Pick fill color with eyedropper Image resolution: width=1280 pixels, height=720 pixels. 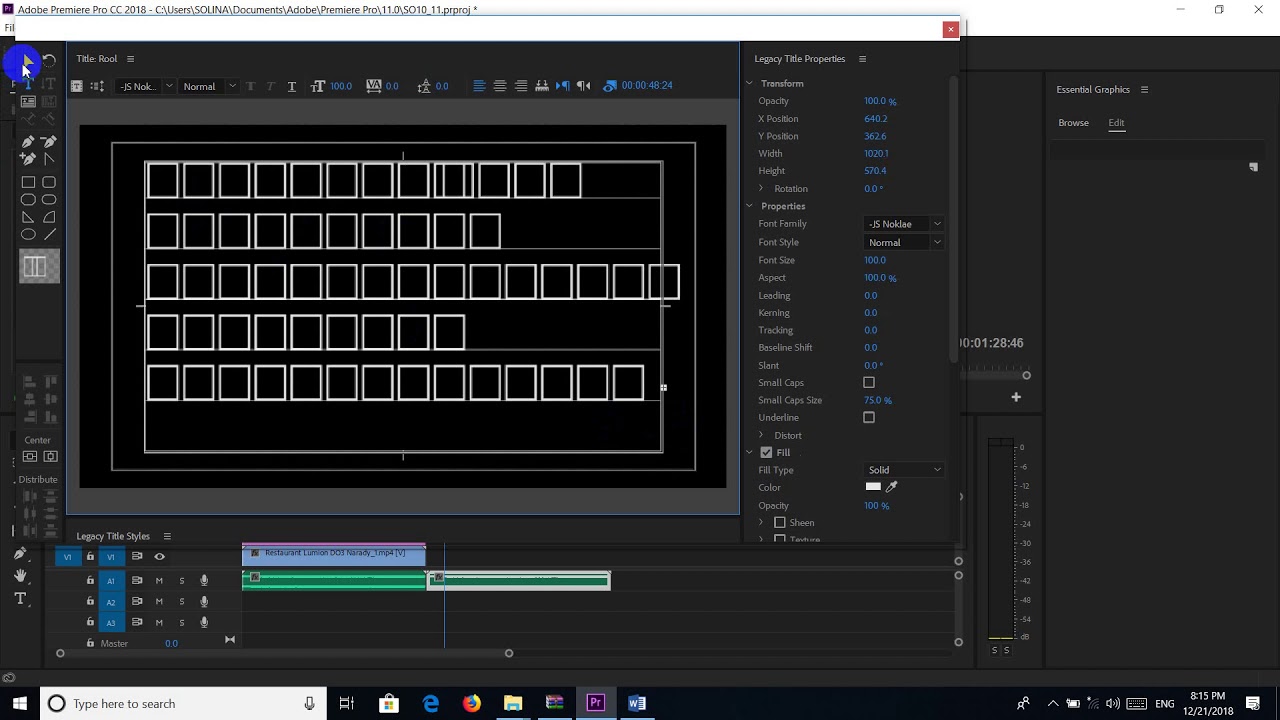(892, 487)
